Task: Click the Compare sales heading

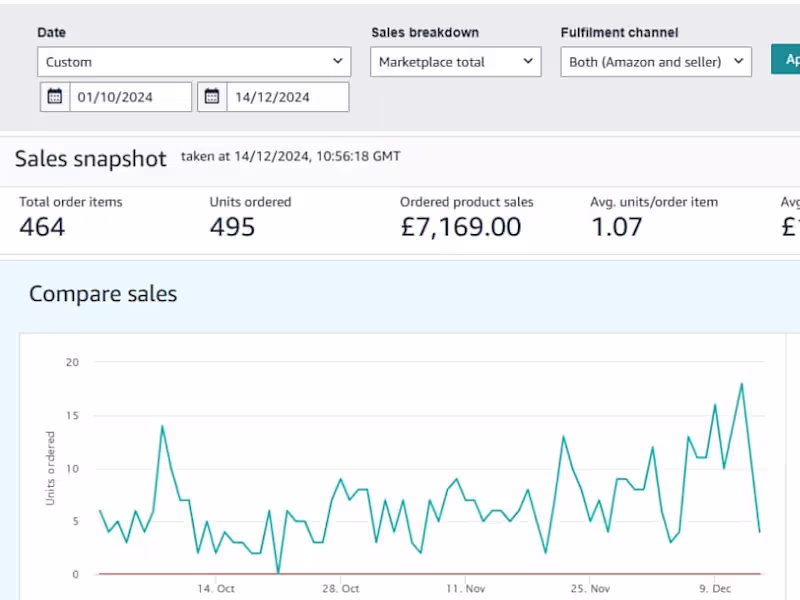Action: pyautogui.click(x=103, y=294)
